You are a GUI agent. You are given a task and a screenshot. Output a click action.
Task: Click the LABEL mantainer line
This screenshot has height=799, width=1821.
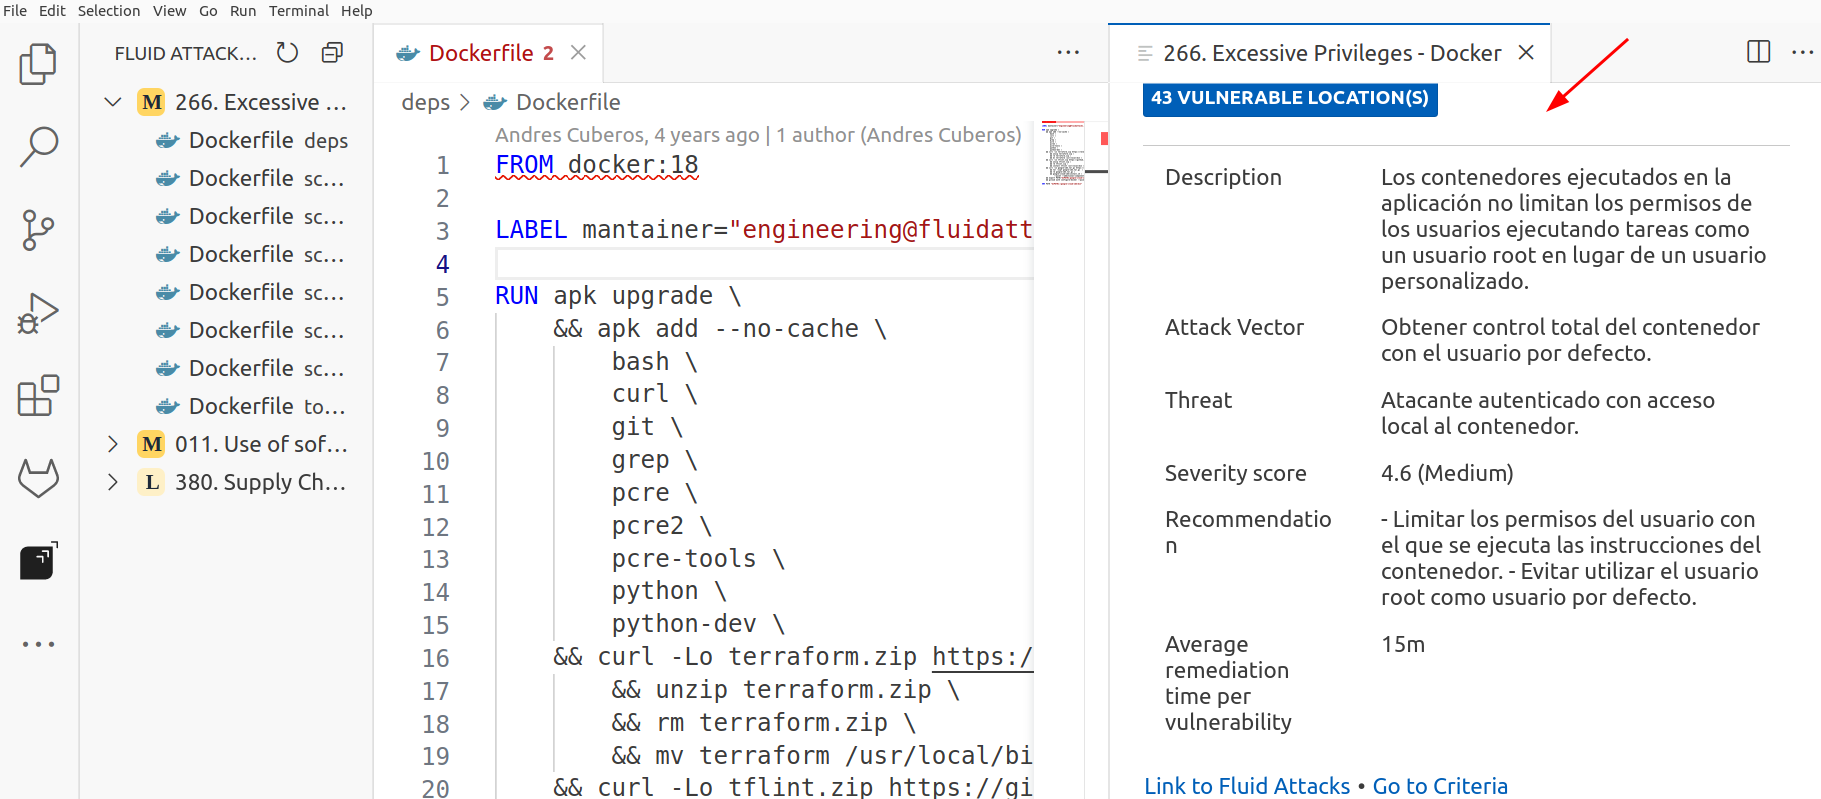click(764, 230)
